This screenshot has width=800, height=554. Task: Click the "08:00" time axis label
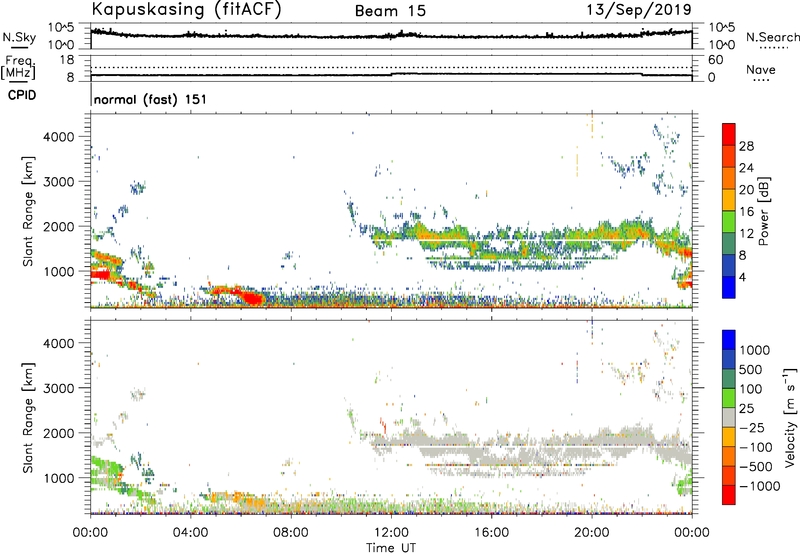291,533
